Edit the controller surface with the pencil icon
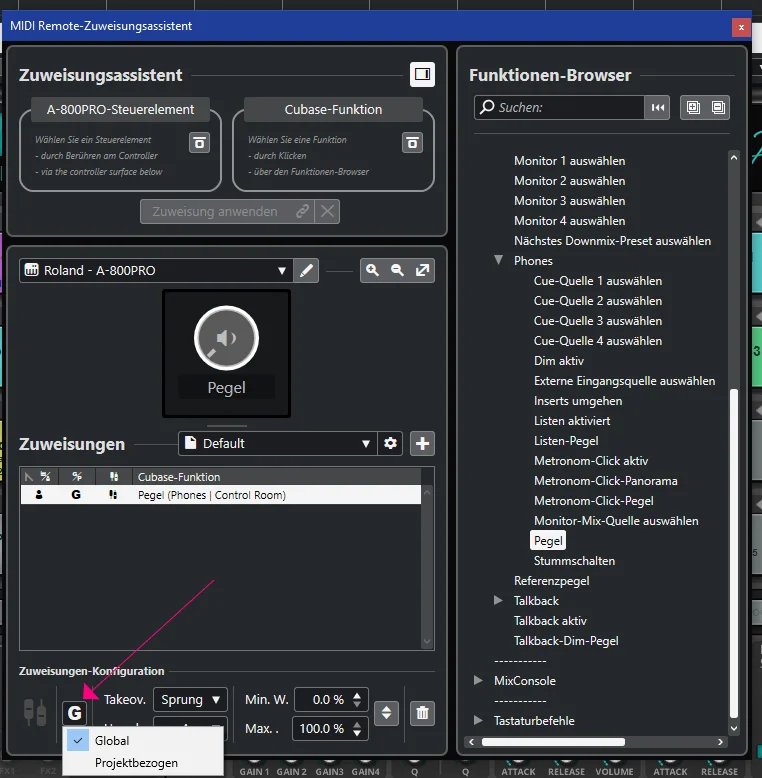Screen dimensions: 762x778 pyautogui.click(x=306, y=270)
